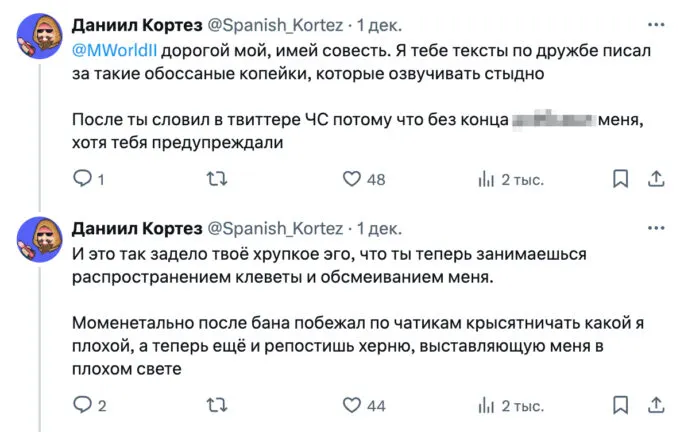
Task: Like the second tweet with 44 likes
Action: 352,405
